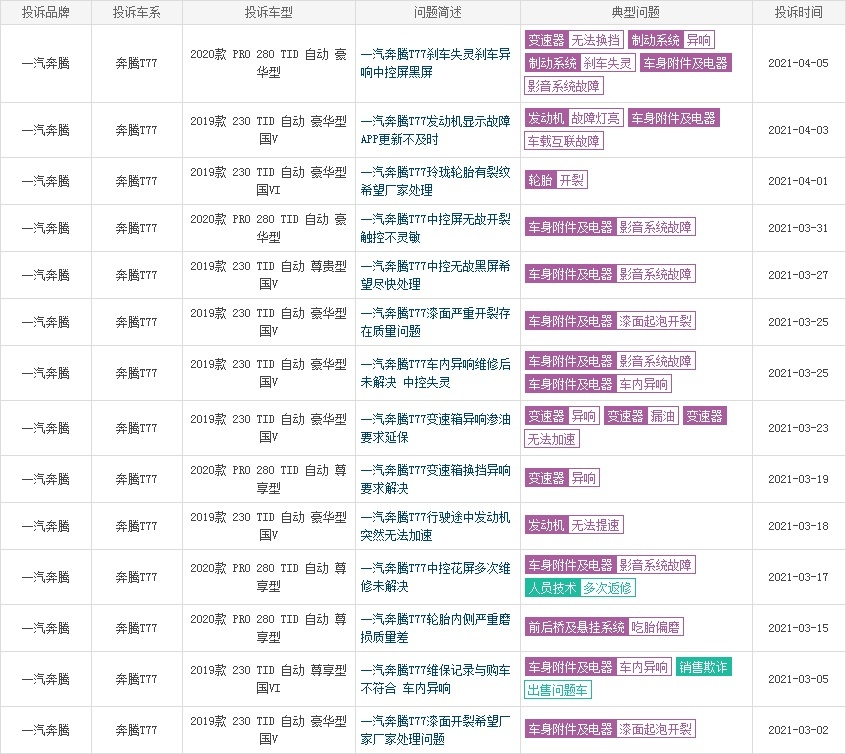
Task: Click the date 2021-04-01
Action: click(x=799, y=181)
